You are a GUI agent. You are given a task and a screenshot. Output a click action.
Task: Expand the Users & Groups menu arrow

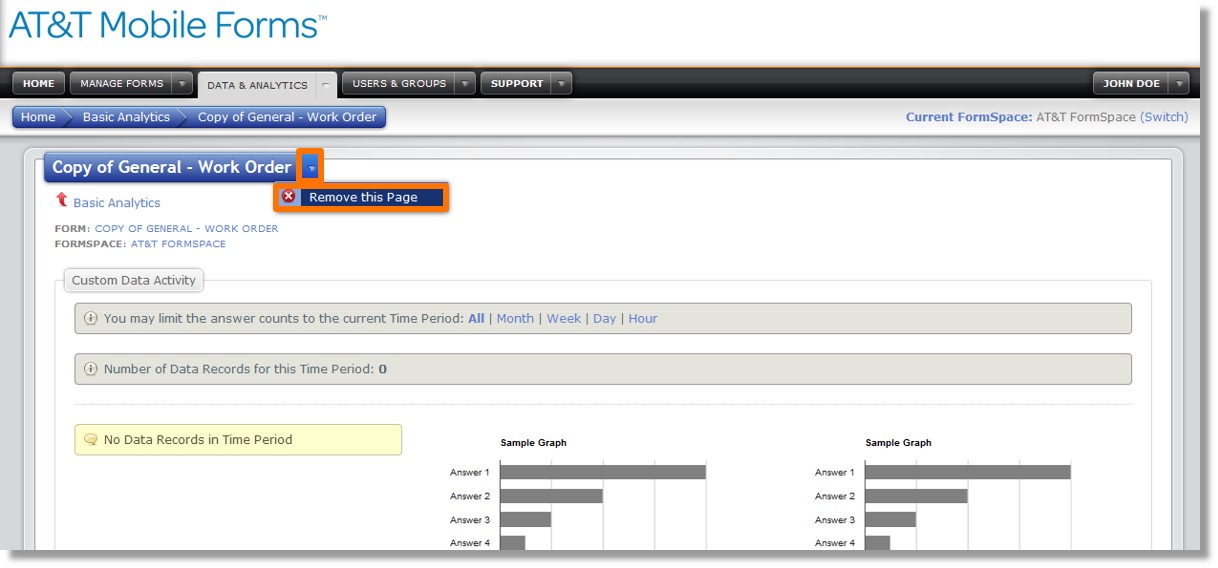465,84
